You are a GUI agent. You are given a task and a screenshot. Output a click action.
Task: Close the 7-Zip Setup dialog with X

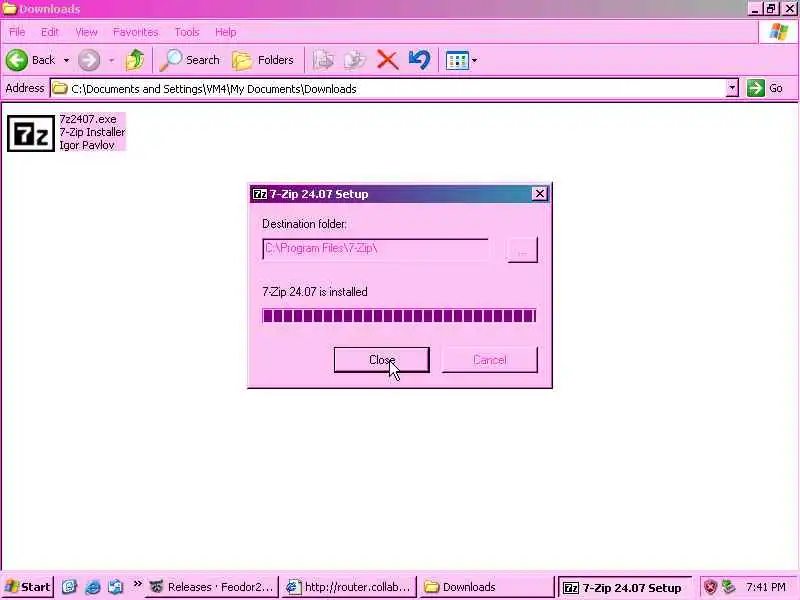coord(539,193)
